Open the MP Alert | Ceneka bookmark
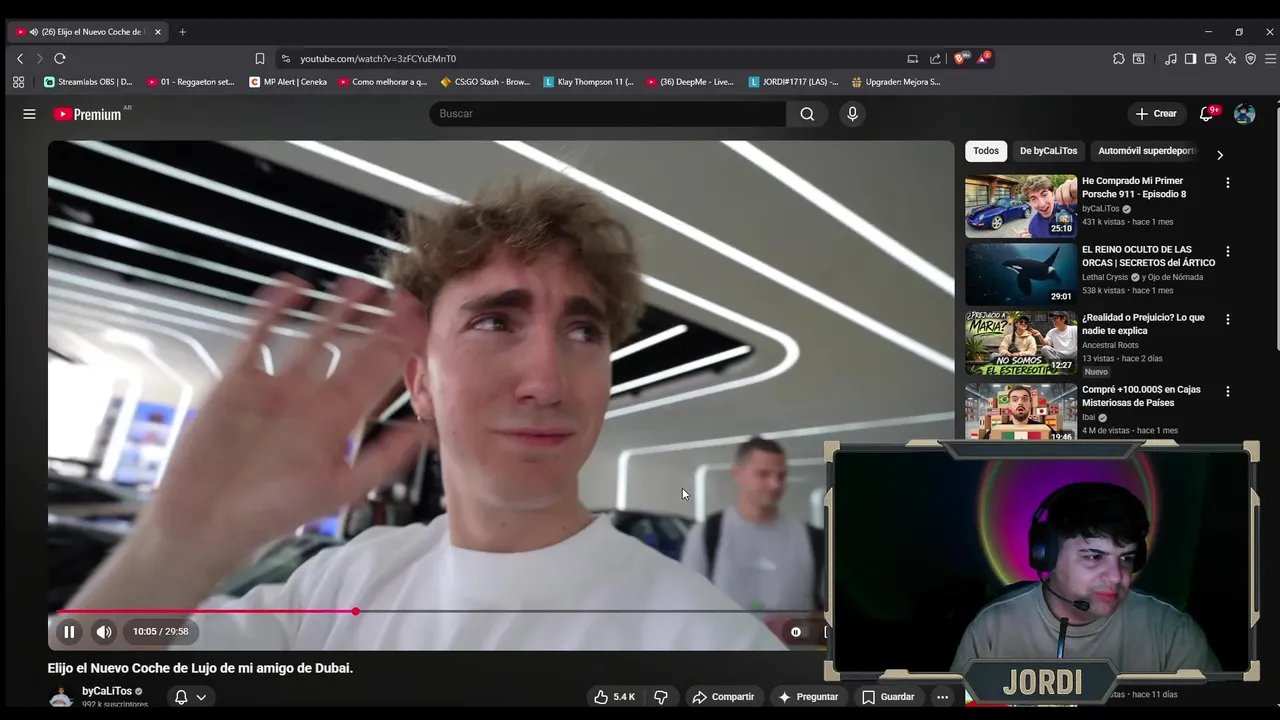Image resolution: width=1280 pixels, height=720 pixels. (288, 82)
